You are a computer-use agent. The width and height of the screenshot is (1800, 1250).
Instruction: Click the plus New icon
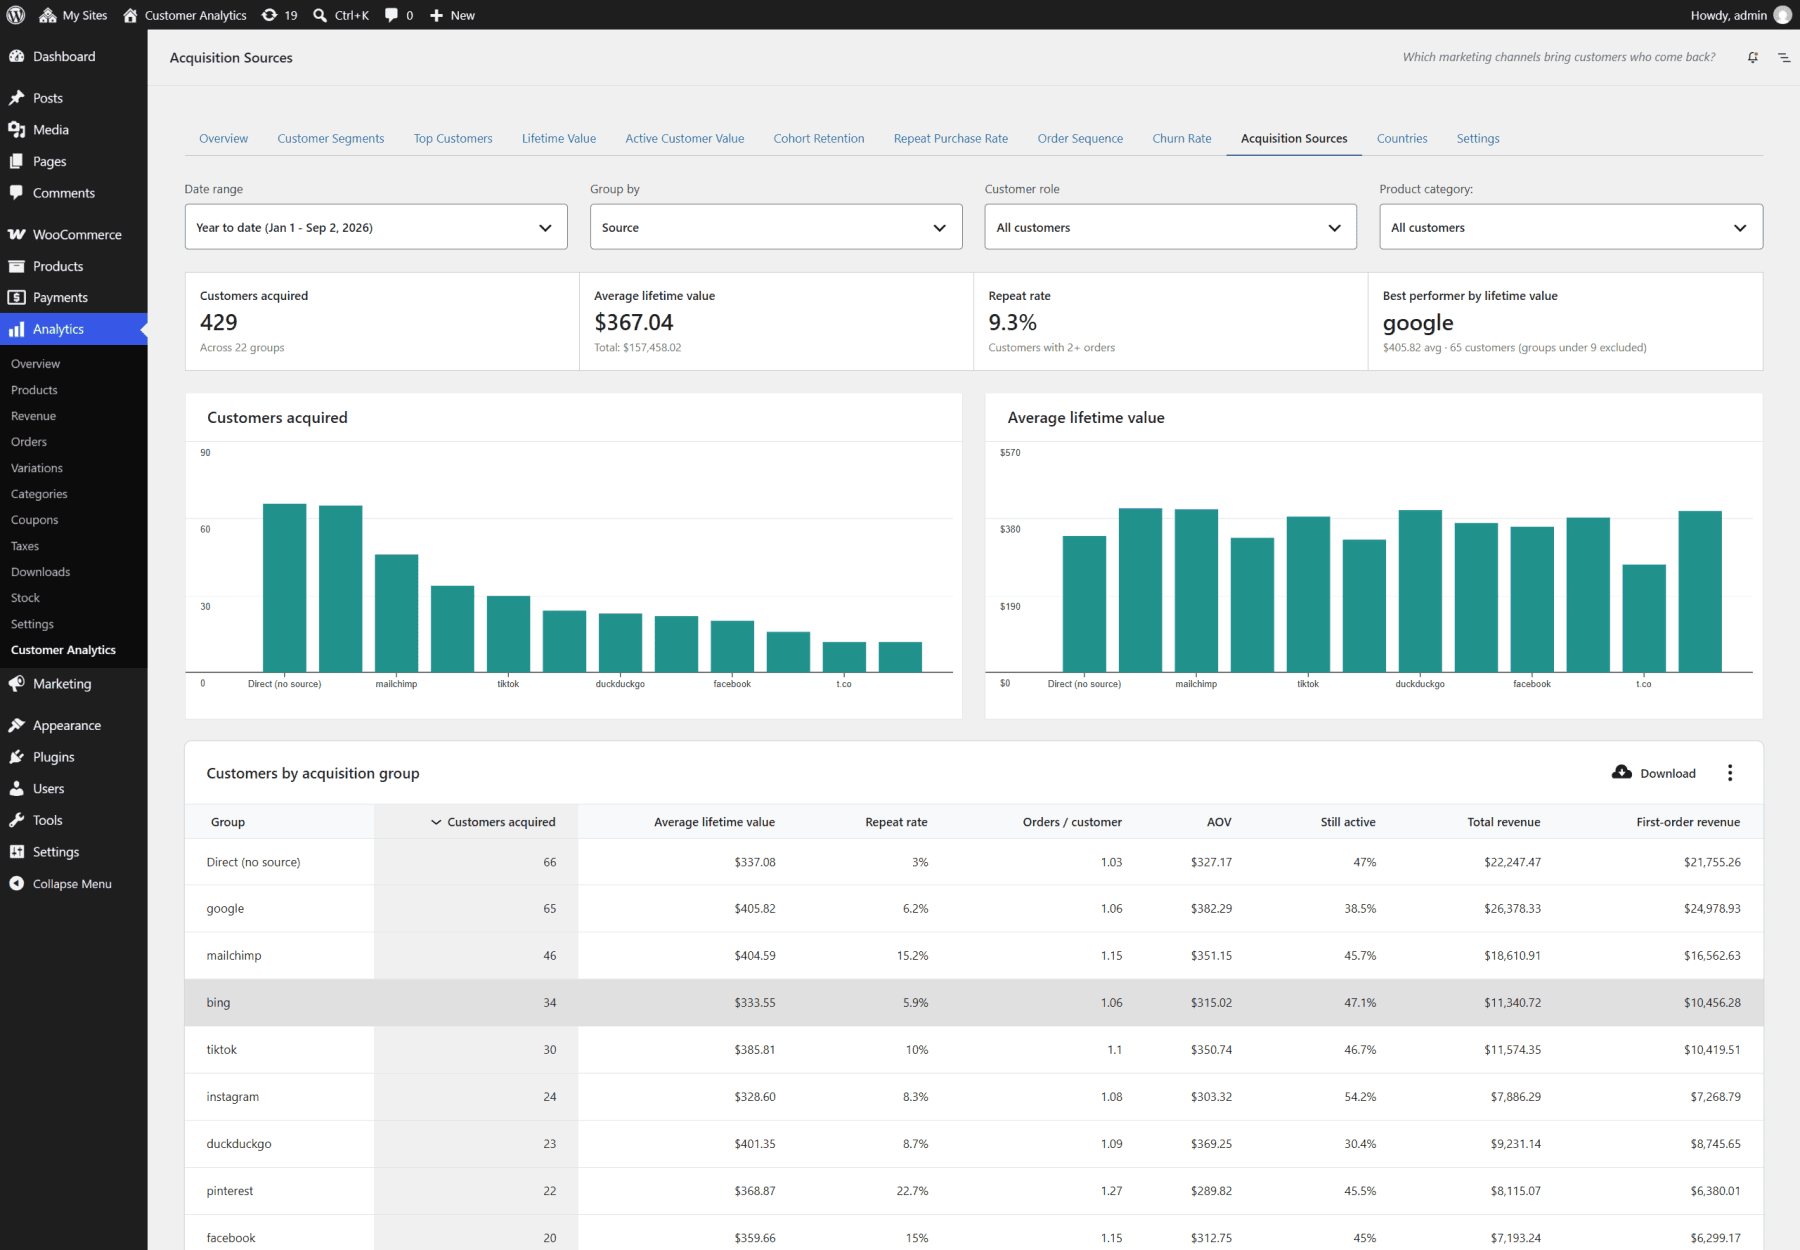[x=436, y=15]
